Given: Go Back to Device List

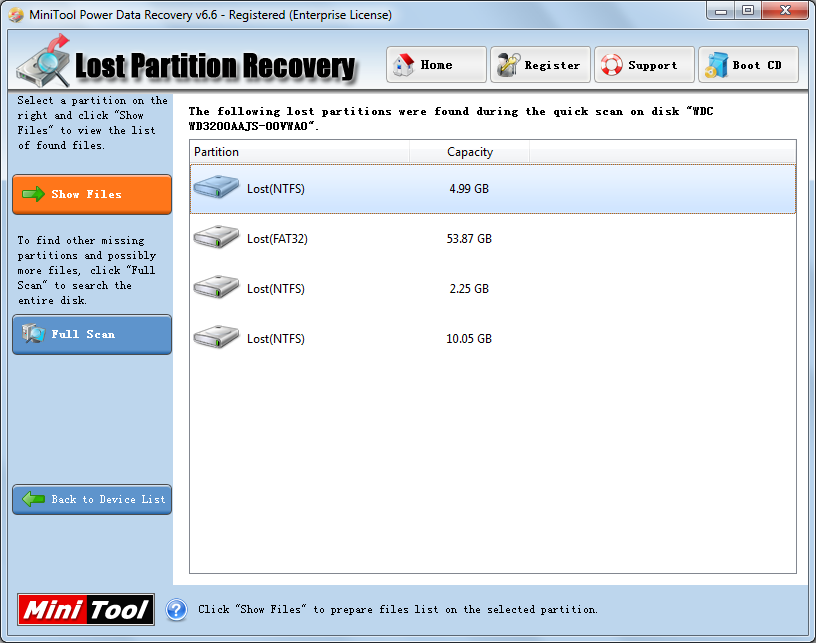Looking at the screenshot, I should 92,499.
